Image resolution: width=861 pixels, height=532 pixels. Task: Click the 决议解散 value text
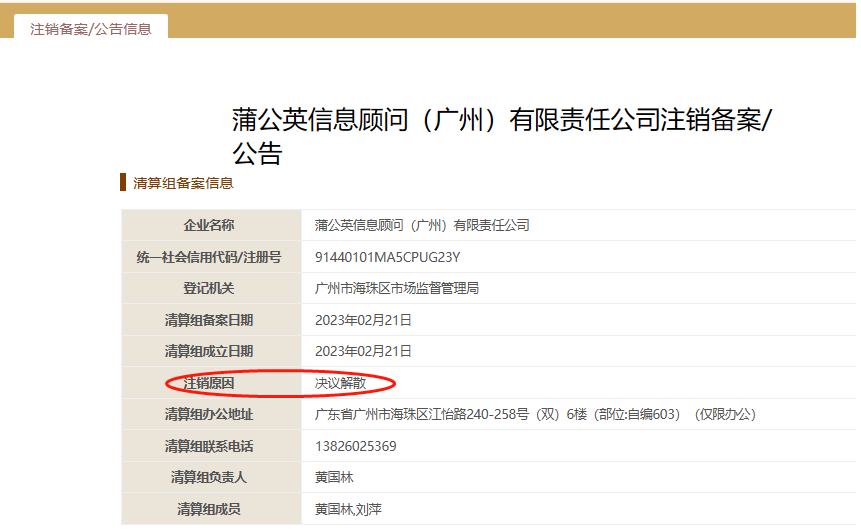click(339, 383)
